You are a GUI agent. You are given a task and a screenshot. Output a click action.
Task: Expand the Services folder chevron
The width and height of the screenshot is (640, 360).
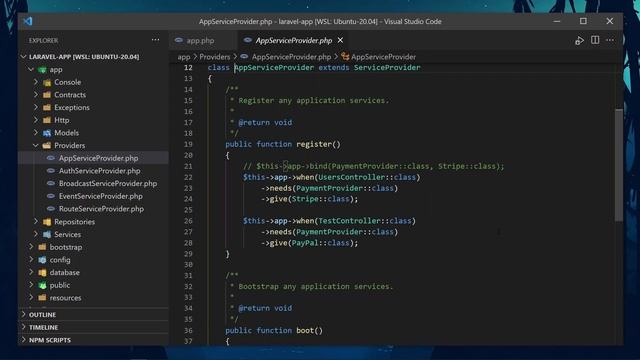pos(36,234)
